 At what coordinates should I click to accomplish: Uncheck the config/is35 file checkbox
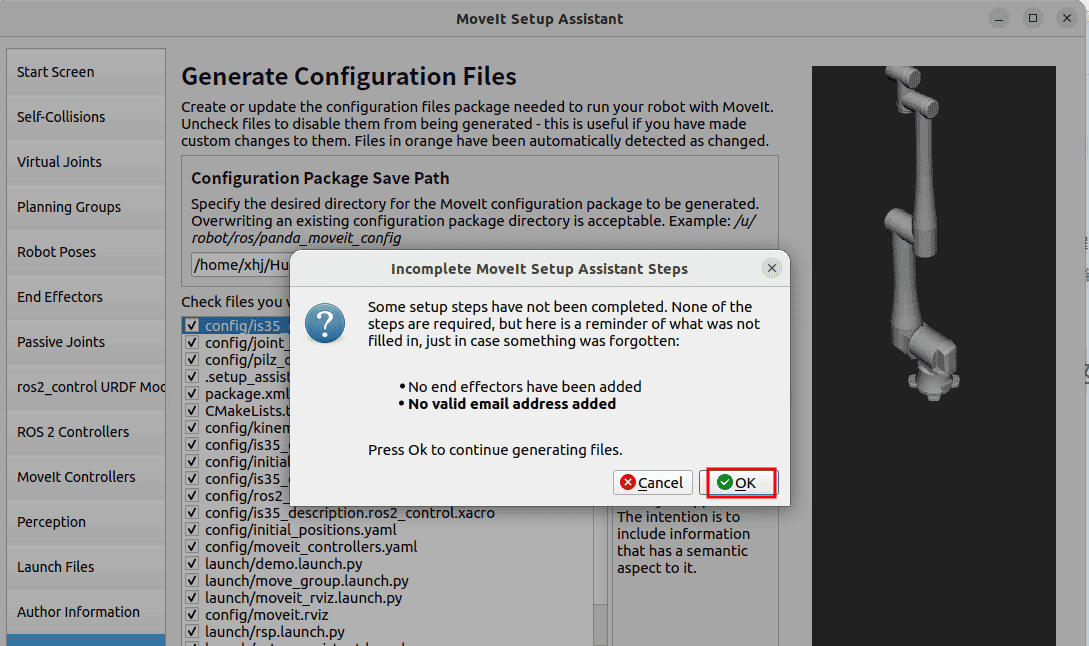(x=192, y=326)
